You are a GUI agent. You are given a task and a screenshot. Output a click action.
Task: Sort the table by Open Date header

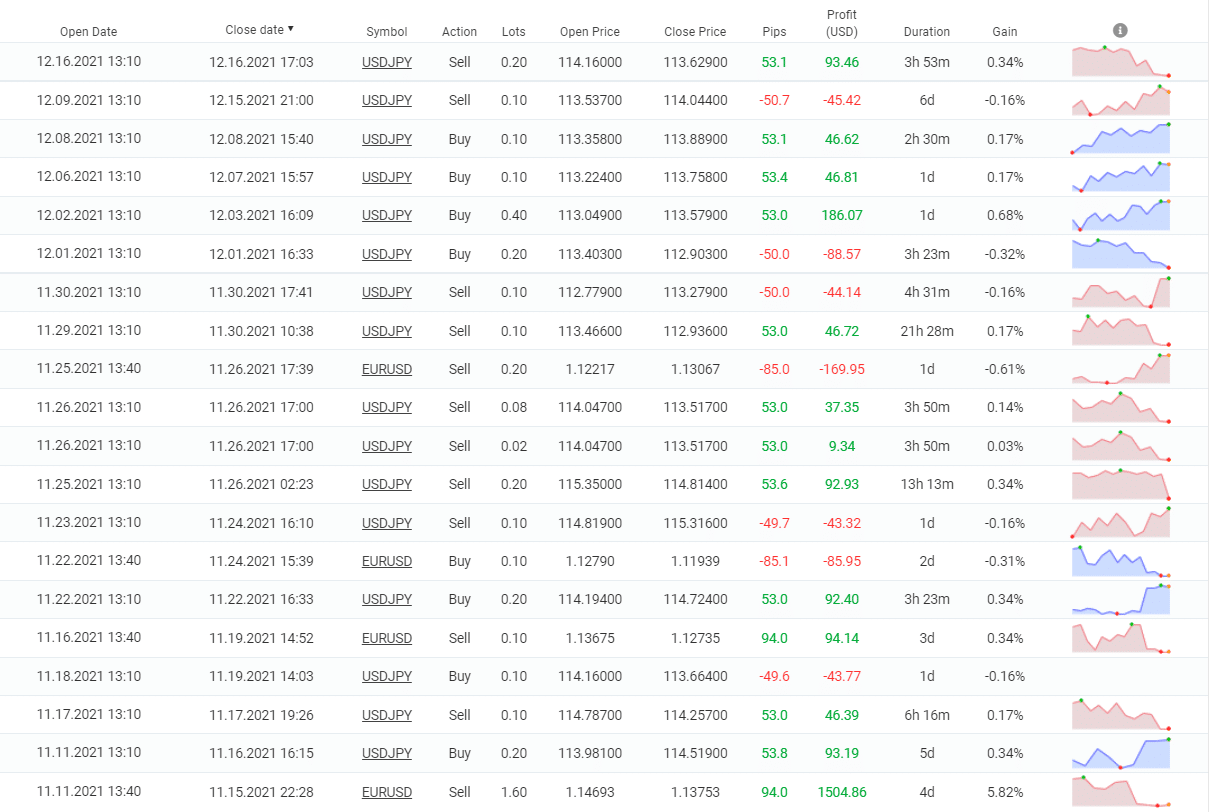point(88,32)
